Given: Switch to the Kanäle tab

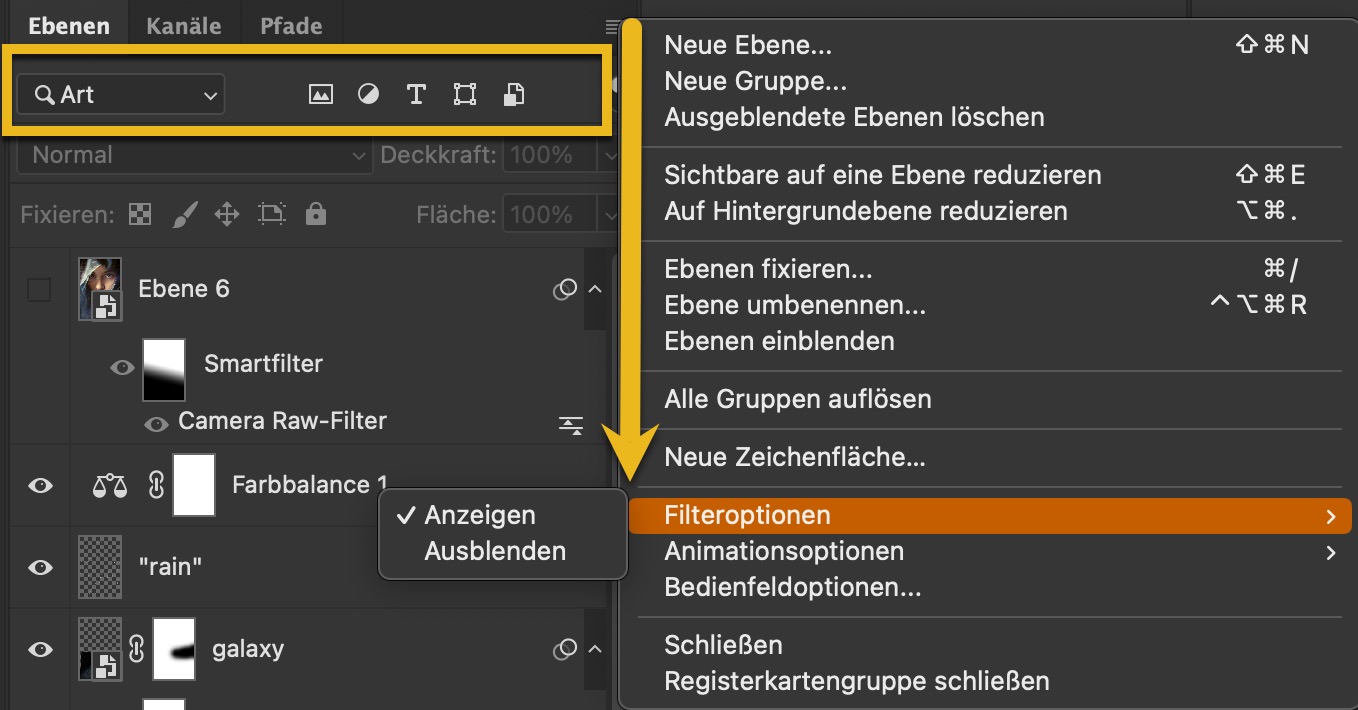Looking at the screenshot, I should click(x=184, y=27).
